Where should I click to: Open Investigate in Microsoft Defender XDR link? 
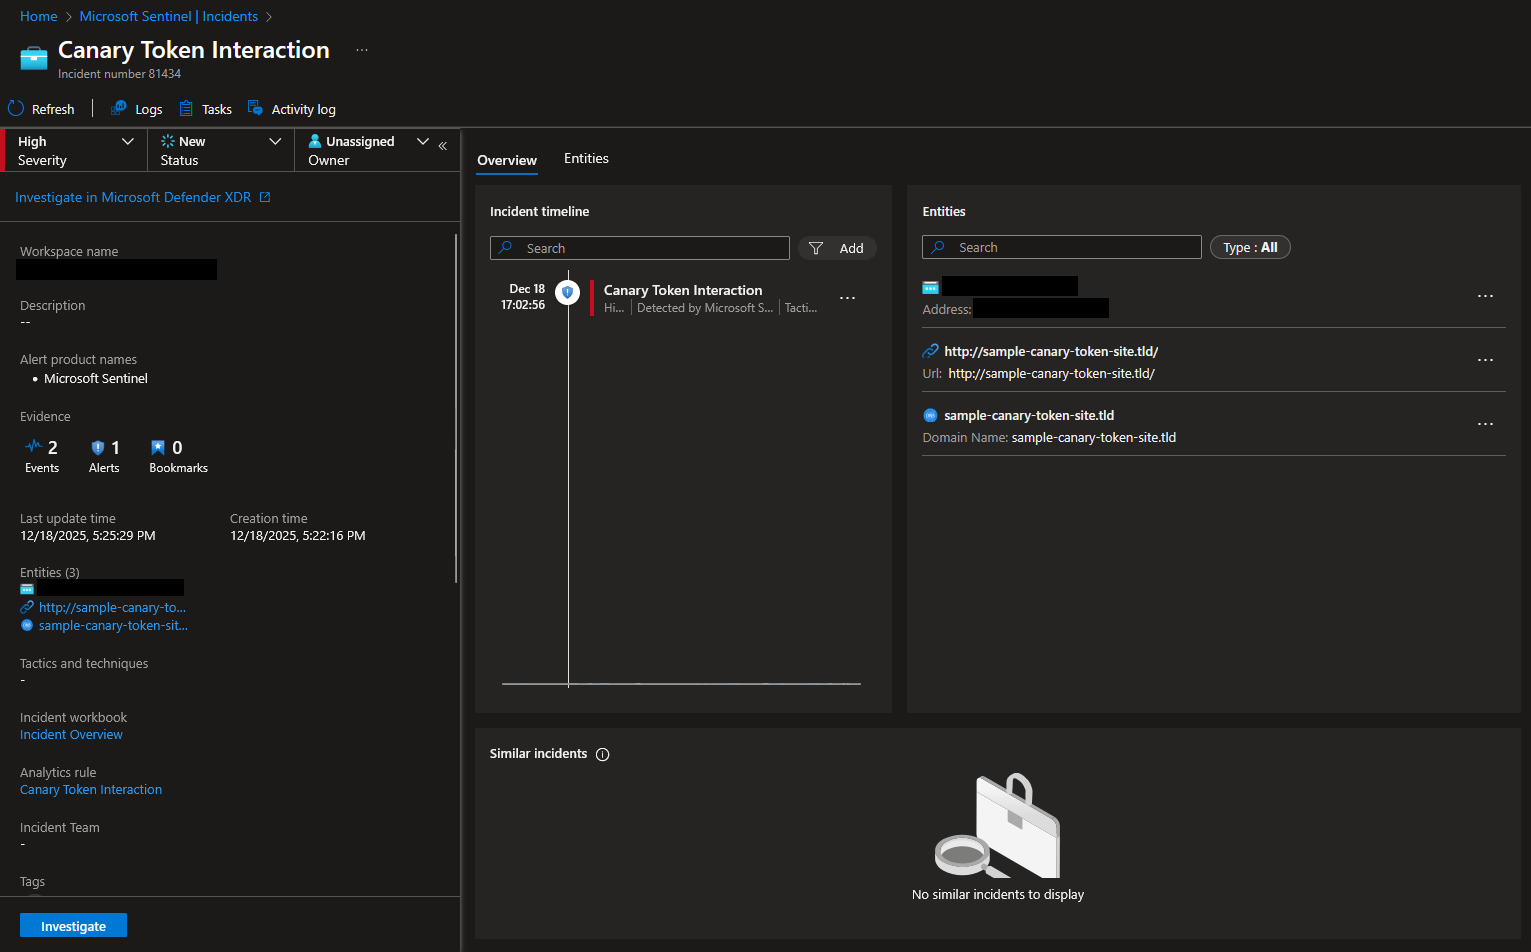[x=133, y=197]
